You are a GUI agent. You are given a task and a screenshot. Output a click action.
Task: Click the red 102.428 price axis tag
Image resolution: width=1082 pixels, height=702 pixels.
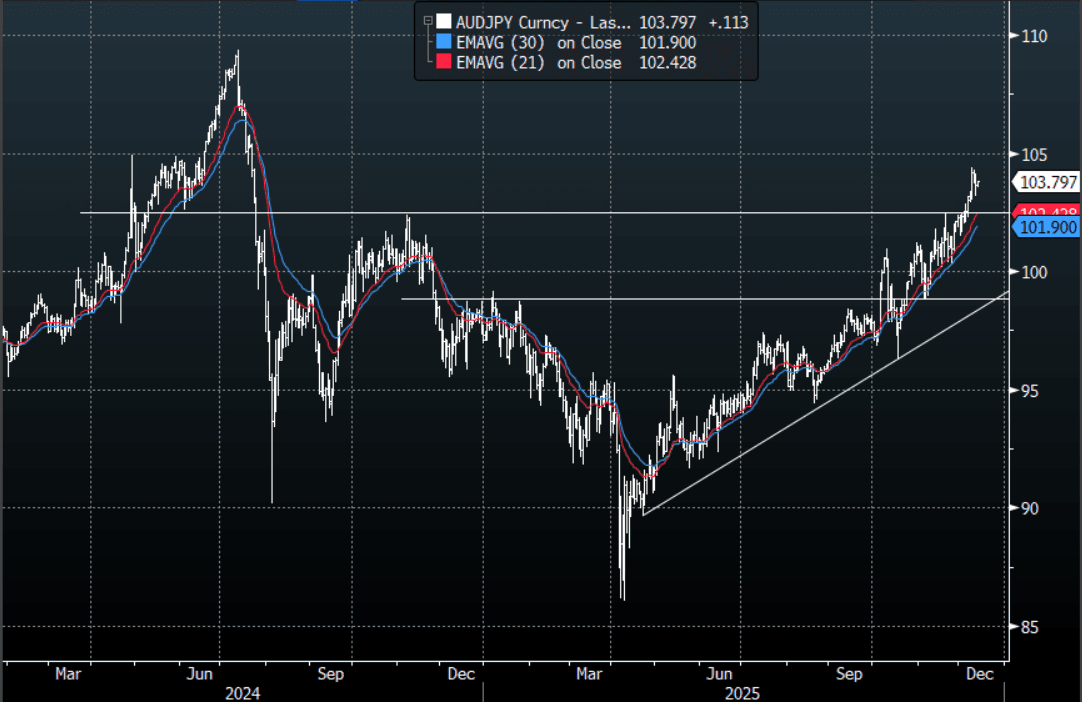(x=1048, y=212)
